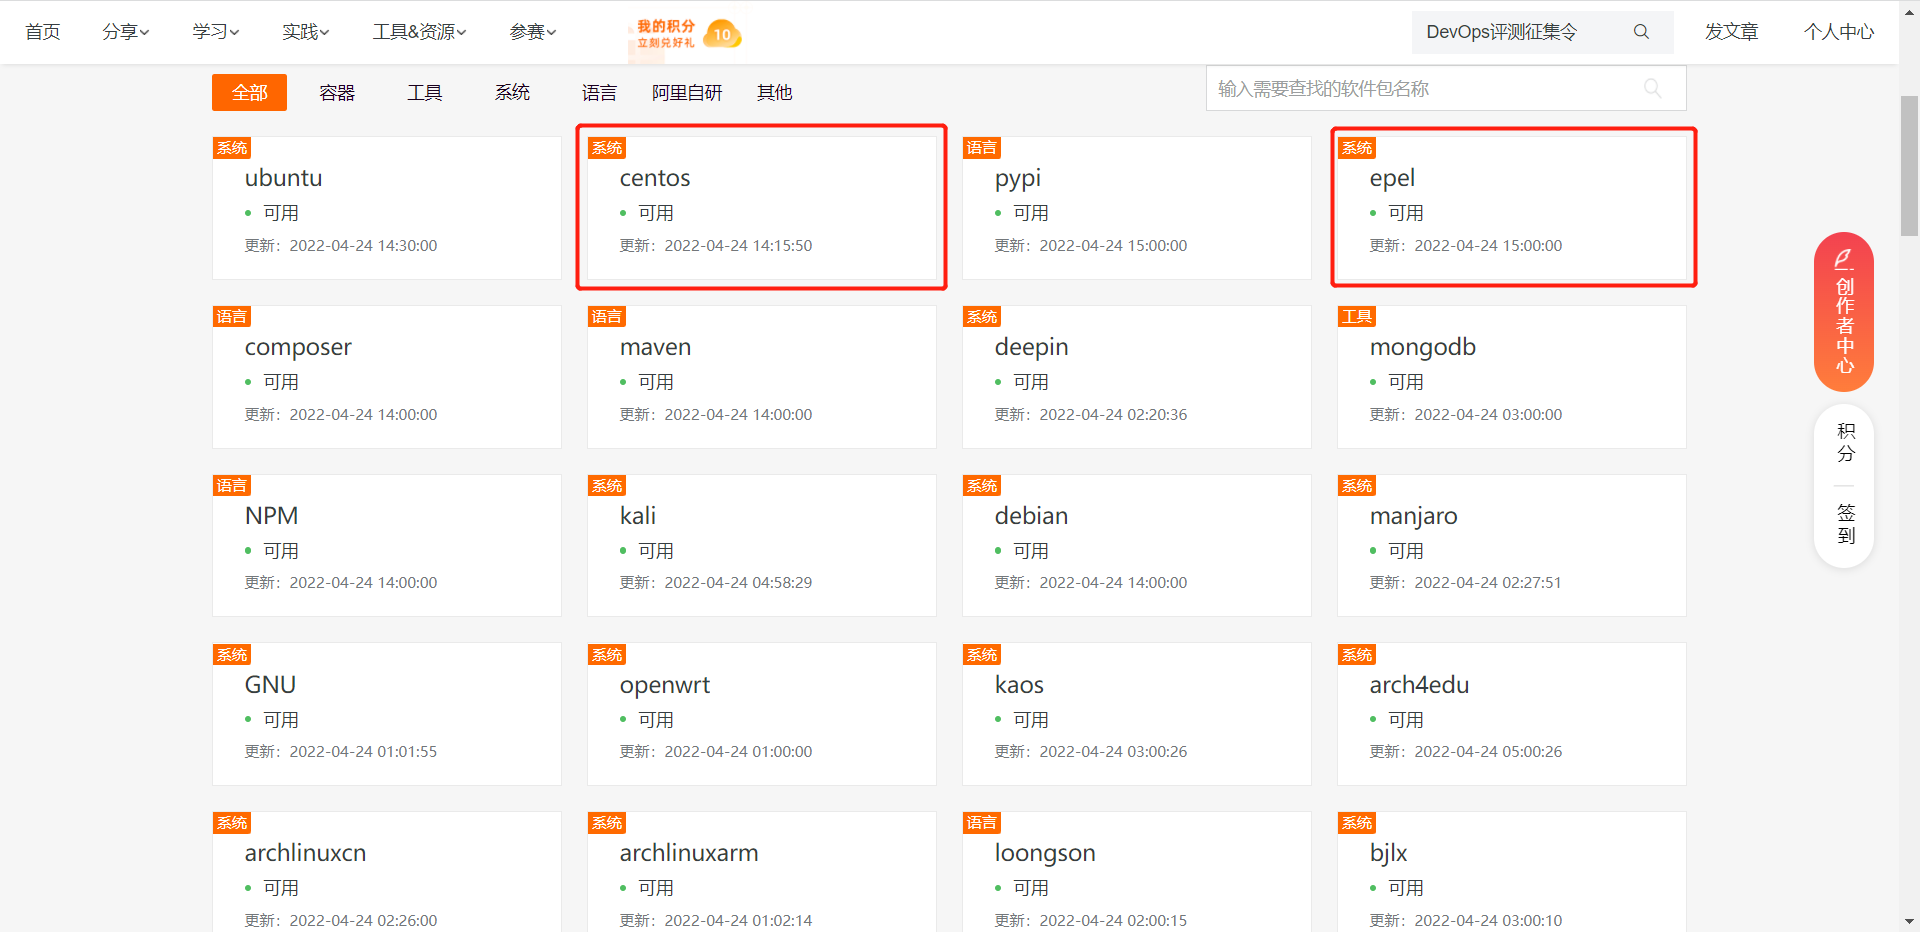Open the mongodb mirror card

(1511, 377)
